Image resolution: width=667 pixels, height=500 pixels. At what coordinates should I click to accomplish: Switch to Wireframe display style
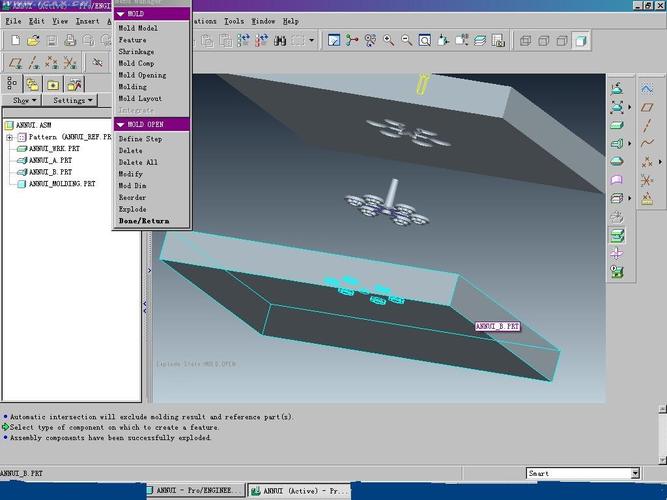tap(525, 41)
